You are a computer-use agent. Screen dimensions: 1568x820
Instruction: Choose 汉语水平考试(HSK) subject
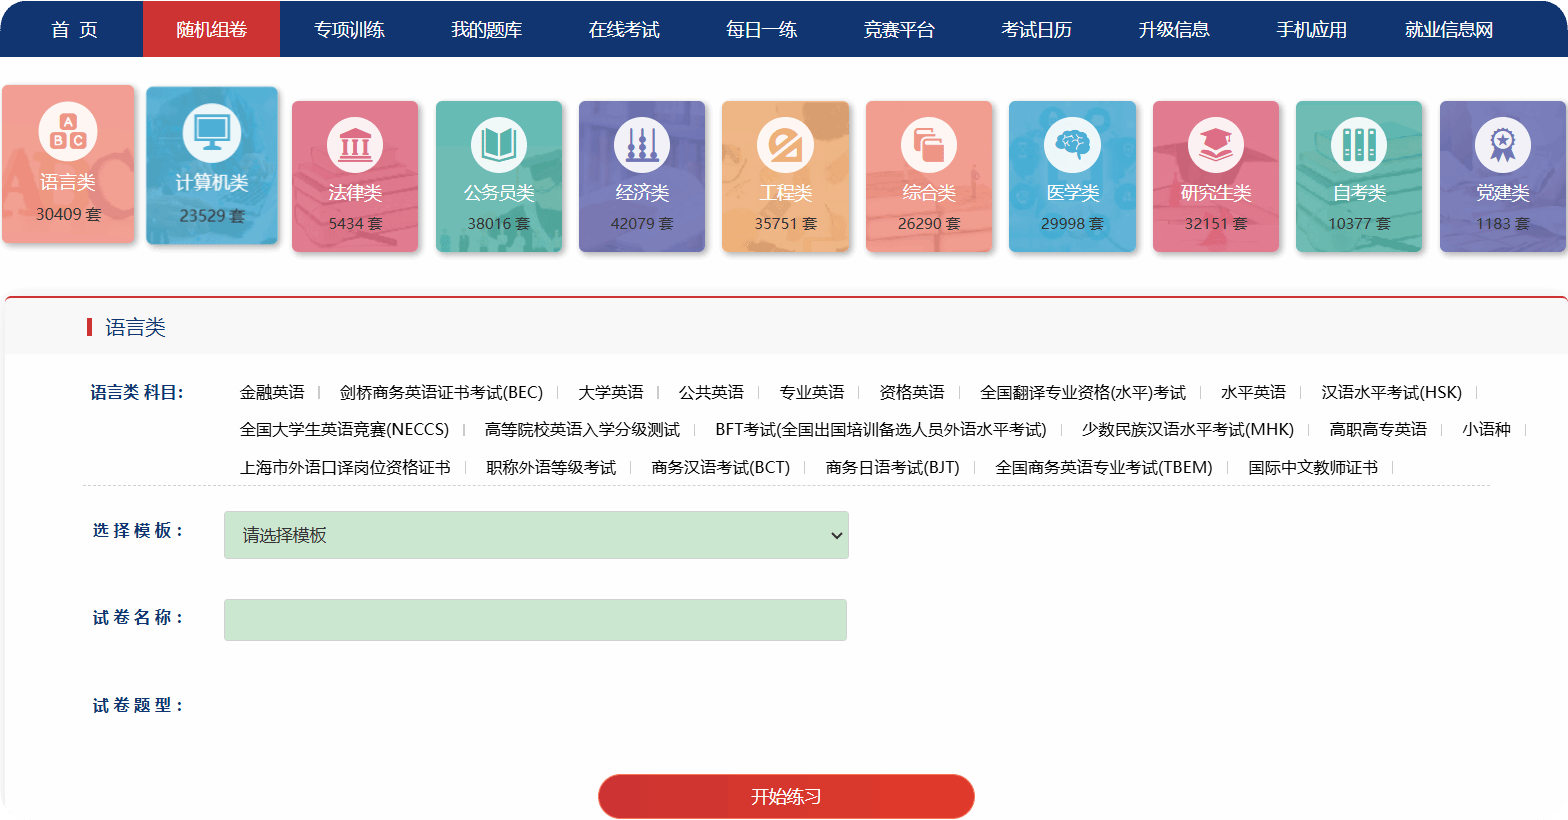tap(1391, 392)
